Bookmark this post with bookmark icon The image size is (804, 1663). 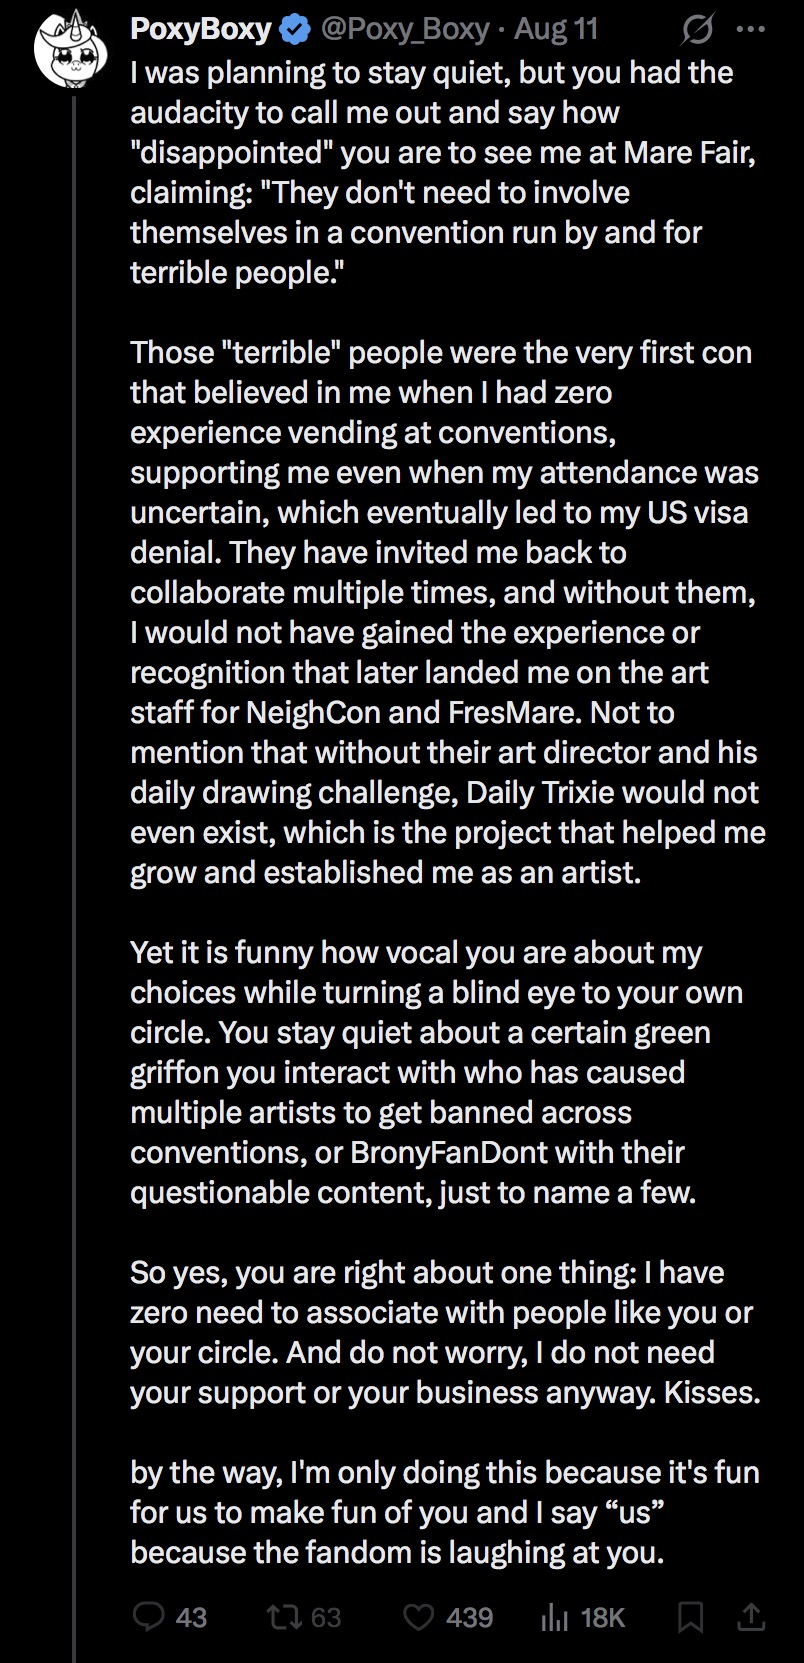[692, 1617]
